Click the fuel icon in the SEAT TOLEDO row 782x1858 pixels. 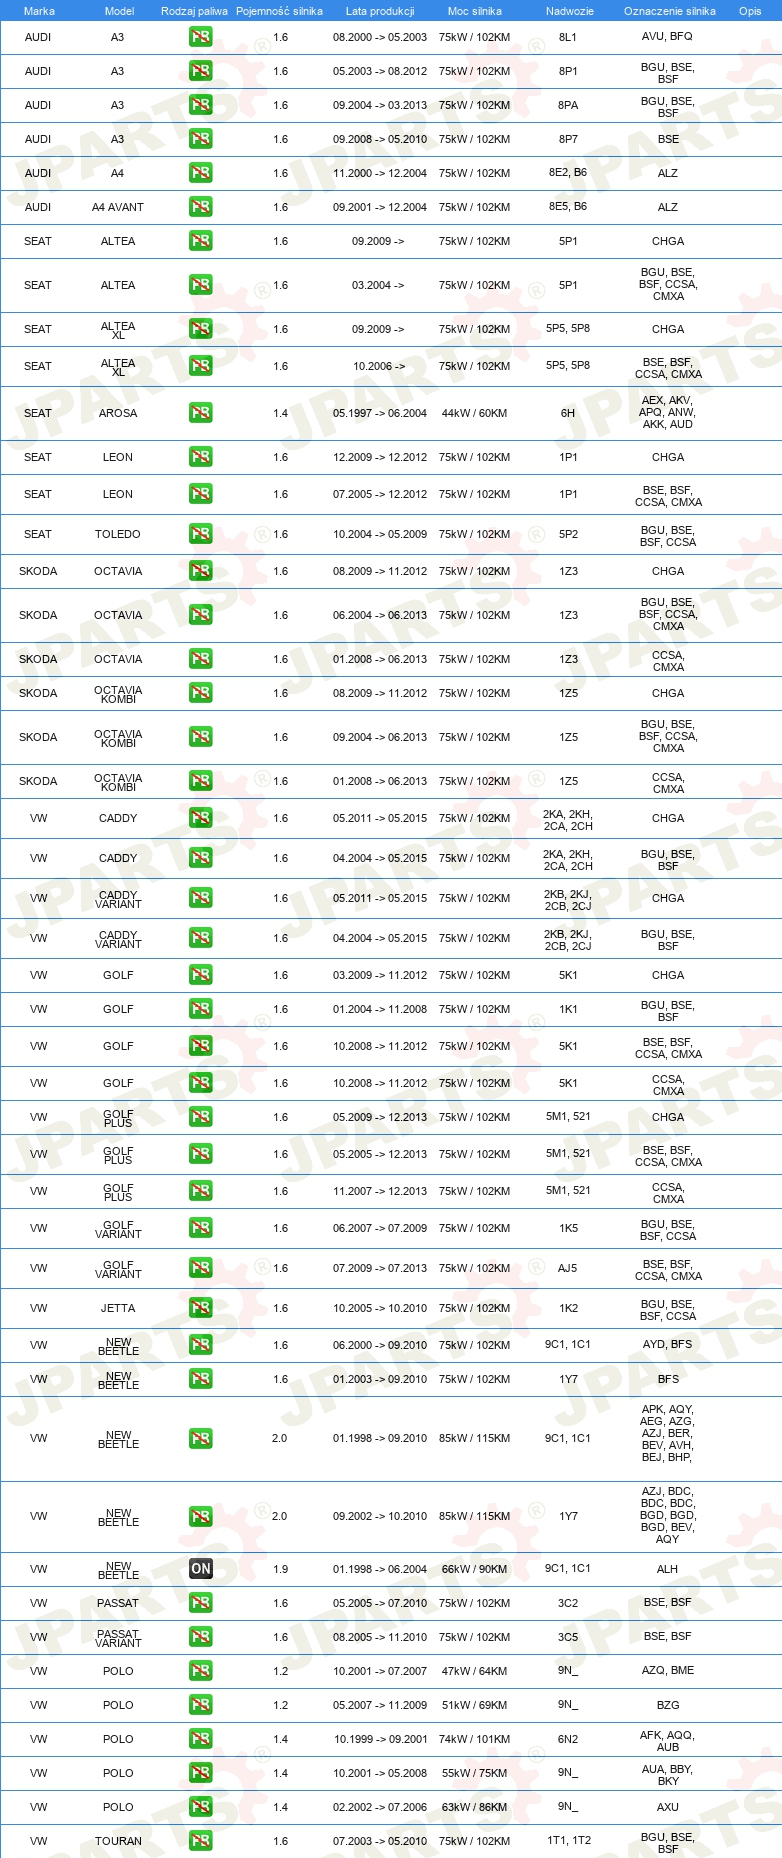(200, 534)
